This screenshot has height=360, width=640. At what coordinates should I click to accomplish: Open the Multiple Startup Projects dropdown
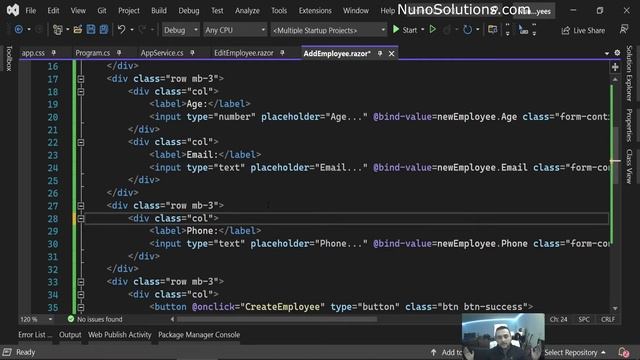coord(328,30)
